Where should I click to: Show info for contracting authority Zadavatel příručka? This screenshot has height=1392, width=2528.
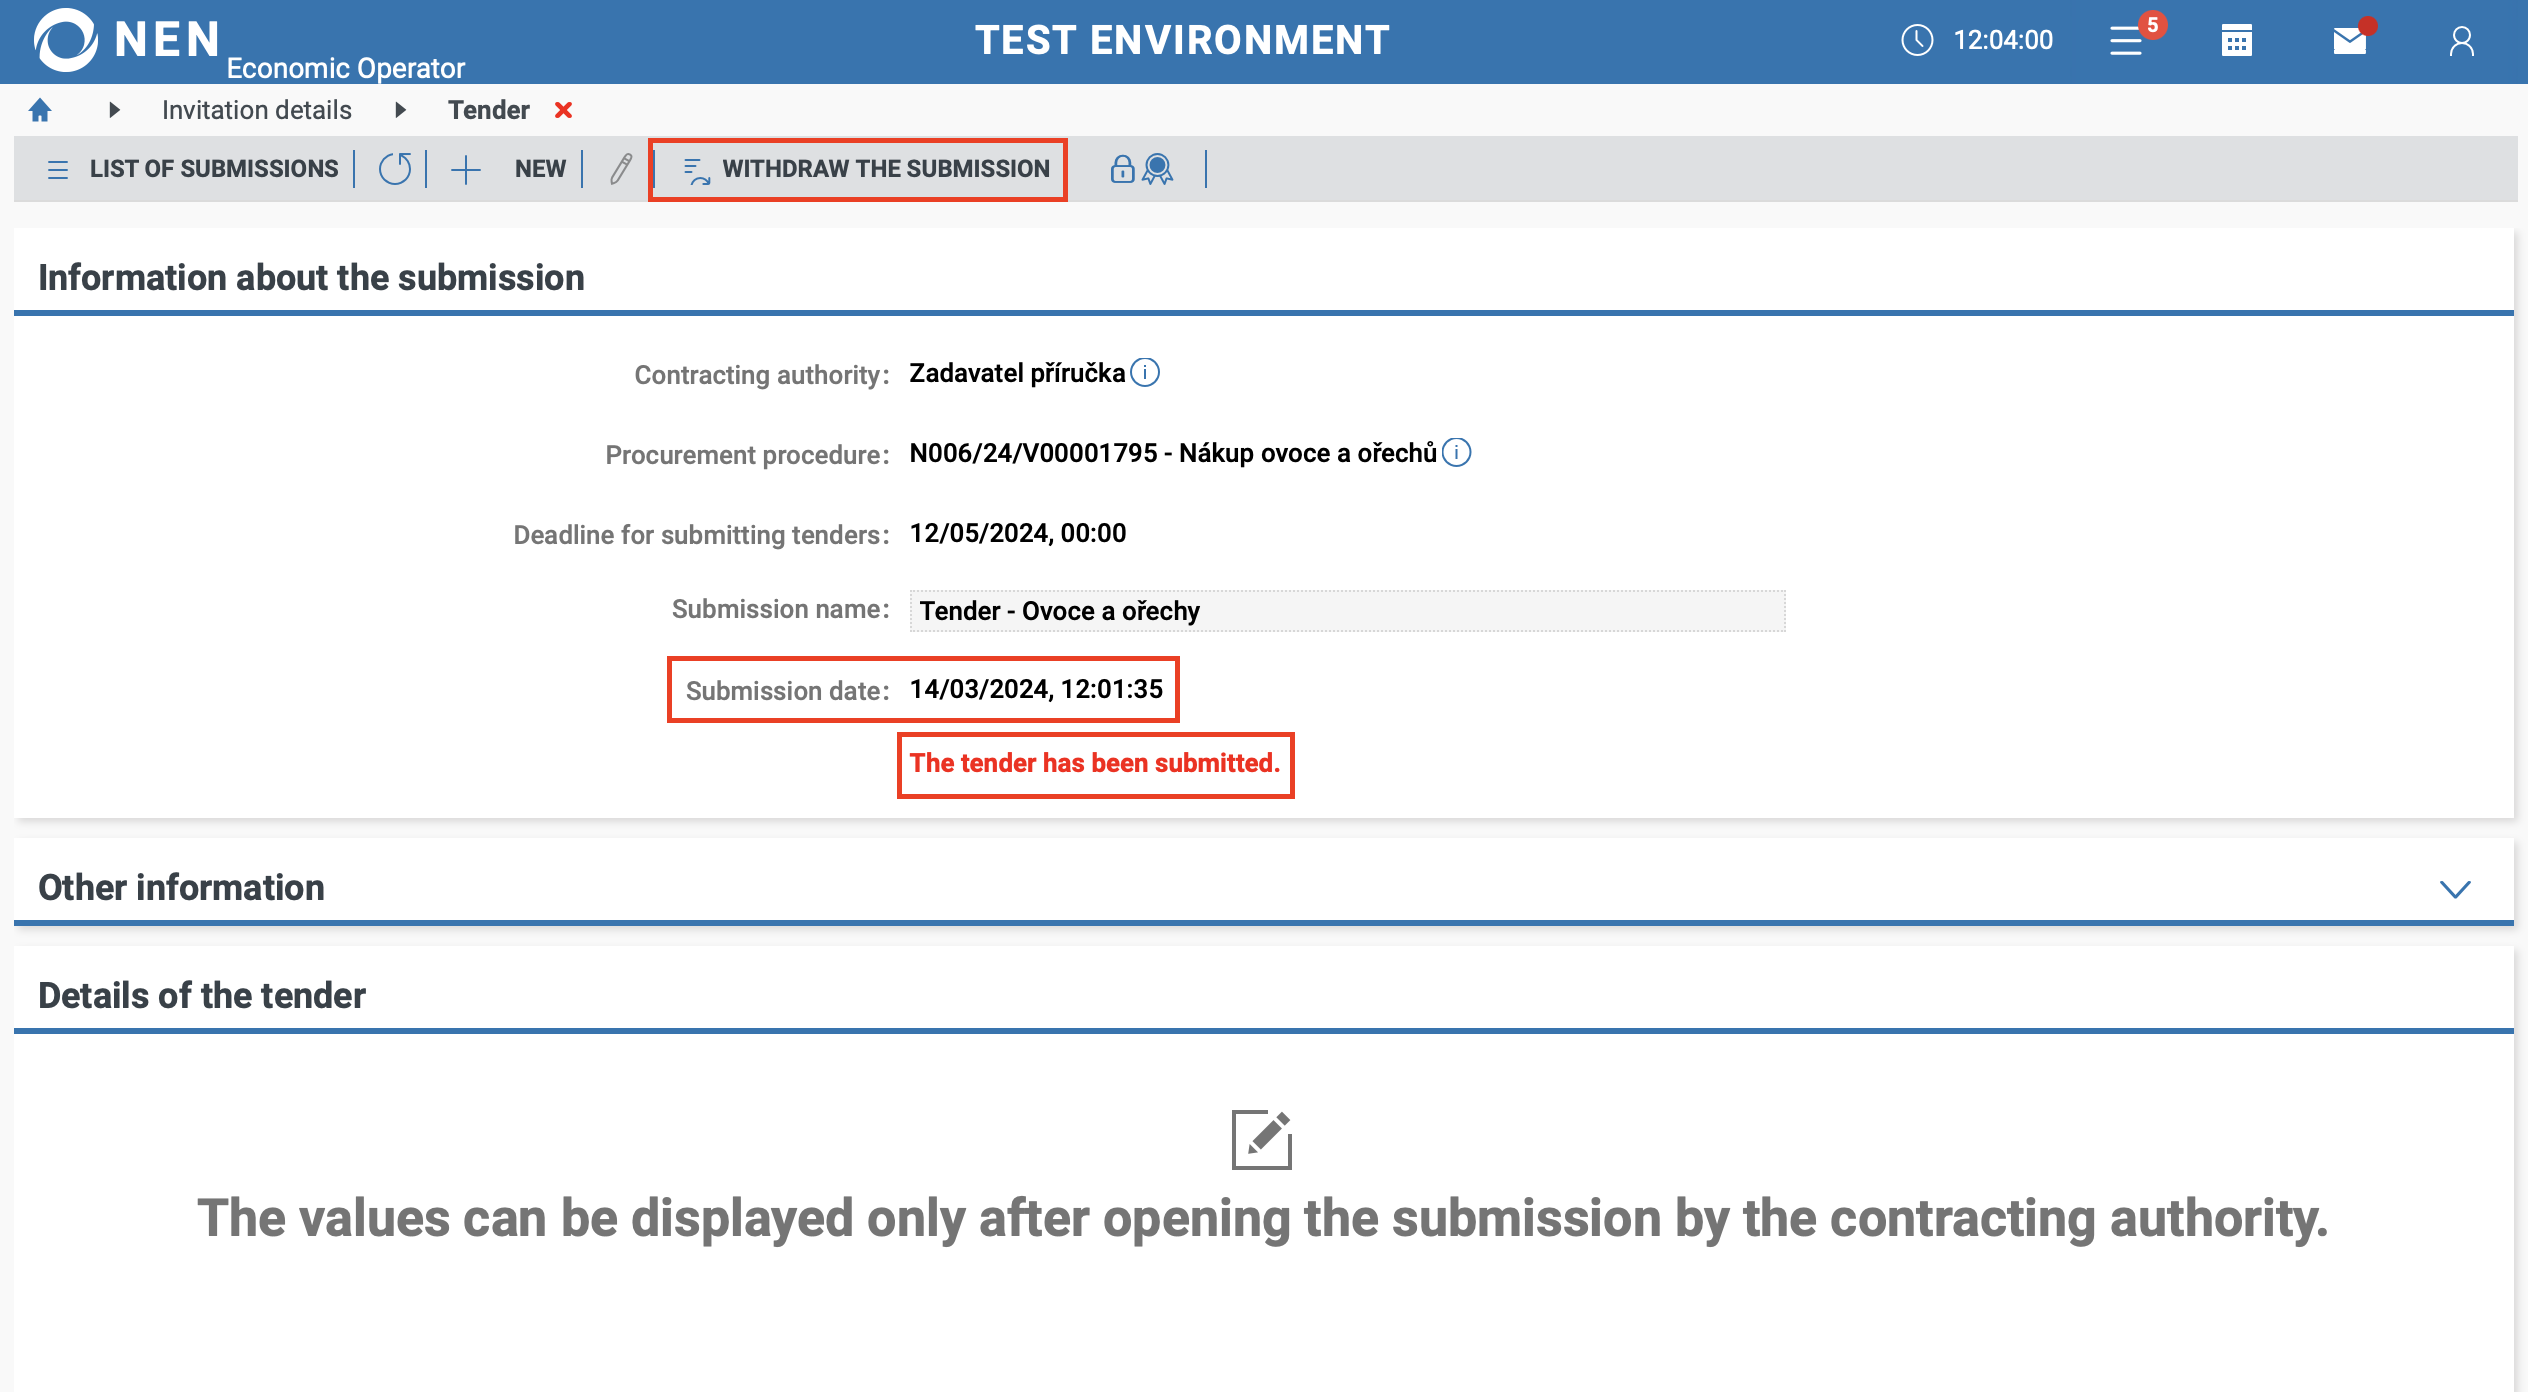tap(1145, 373)
